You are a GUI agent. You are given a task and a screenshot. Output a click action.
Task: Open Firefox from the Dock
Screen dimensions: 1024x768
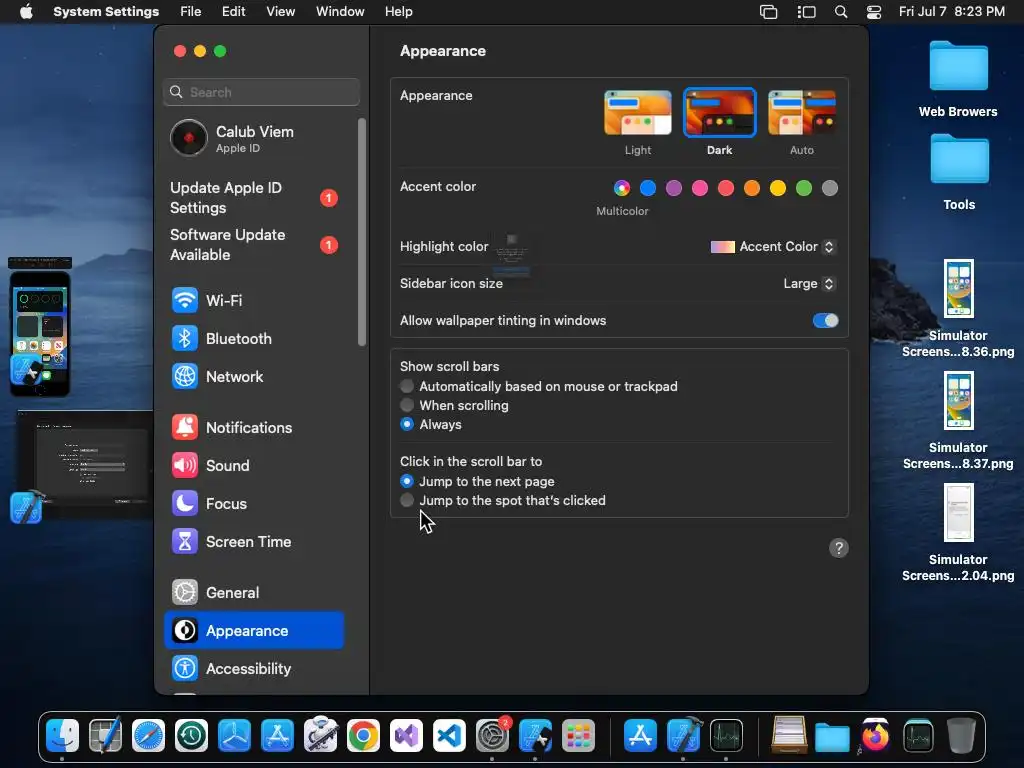click(x=874, y=735)
